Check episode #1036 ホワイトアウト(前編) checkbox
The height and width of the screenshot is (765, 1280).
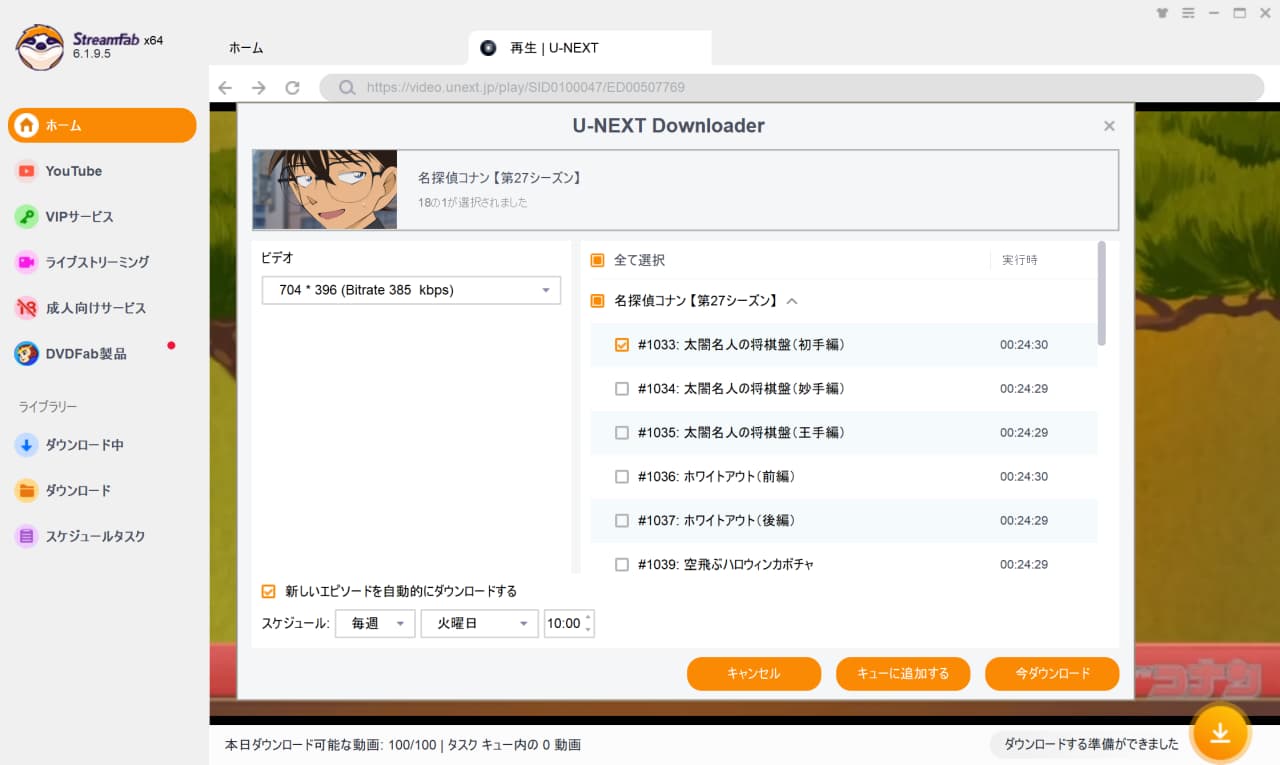(622, 477)
